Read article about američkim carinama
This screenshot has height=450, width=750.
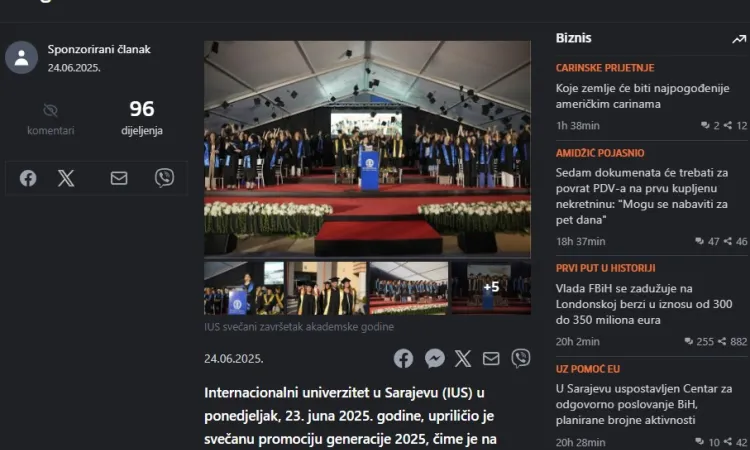(642, 96)
